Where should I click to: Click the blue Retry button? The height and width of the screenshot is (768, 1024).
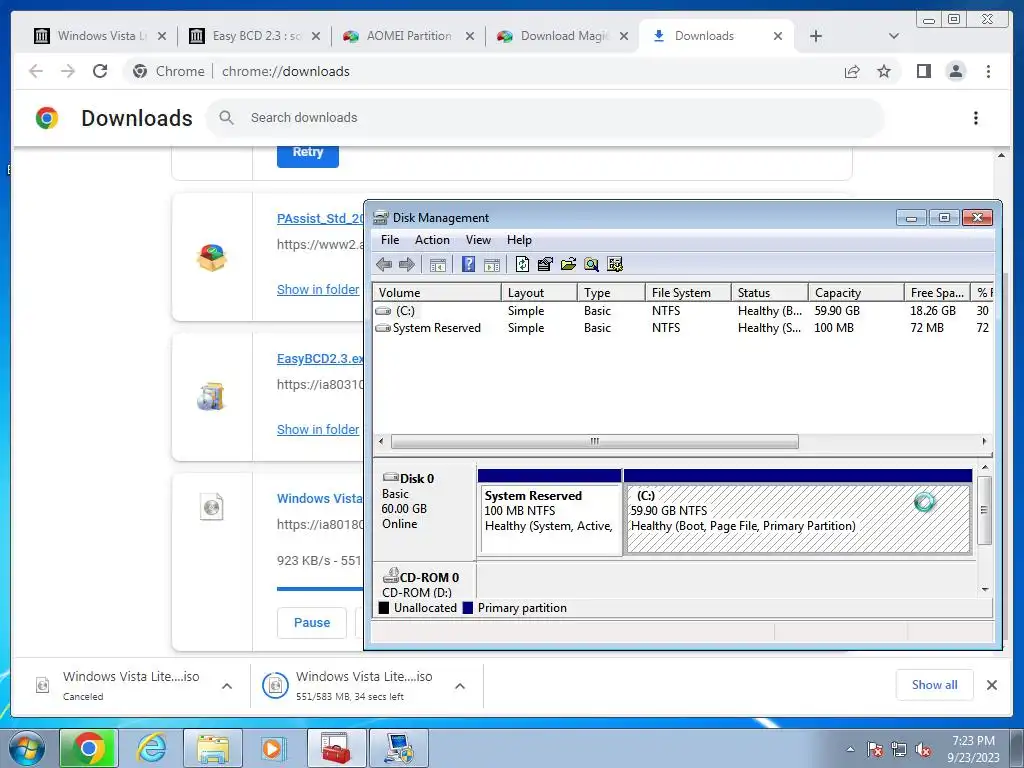(x=308, y=154)
